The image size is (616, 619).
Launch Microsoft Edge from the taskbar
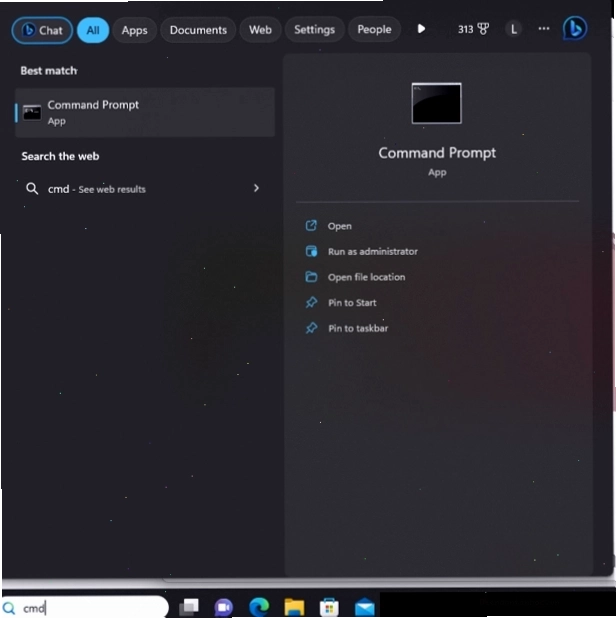coord(259,607)
